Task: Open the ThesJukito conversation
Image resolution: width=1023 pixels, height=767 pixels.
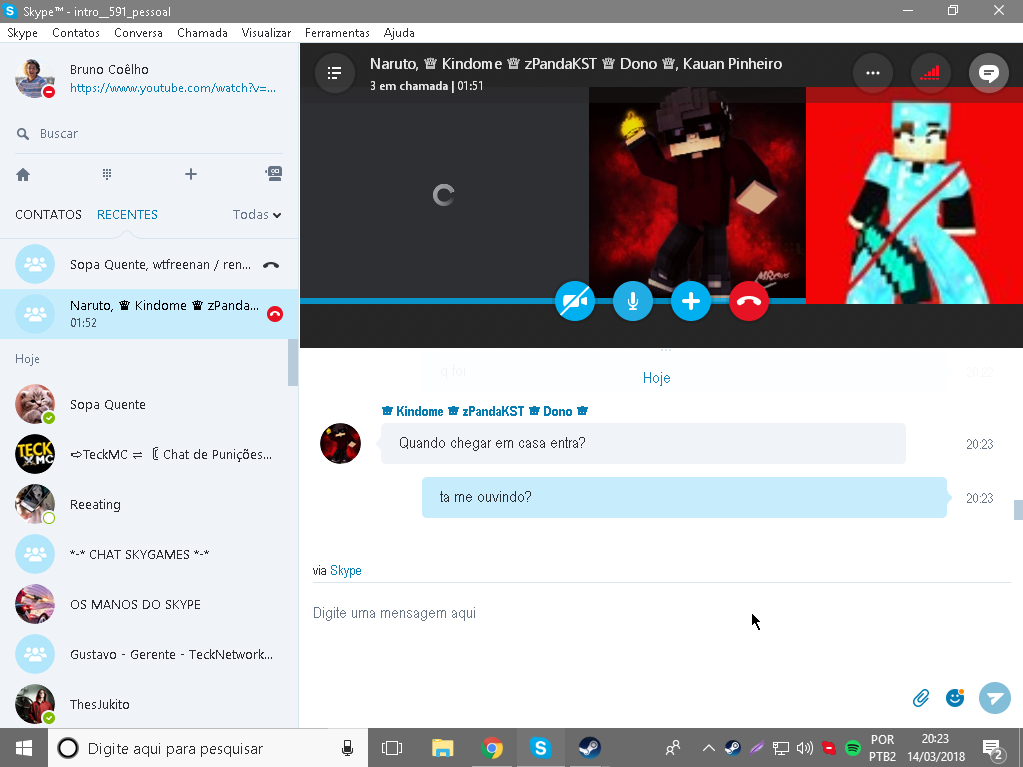Action: 149,704
